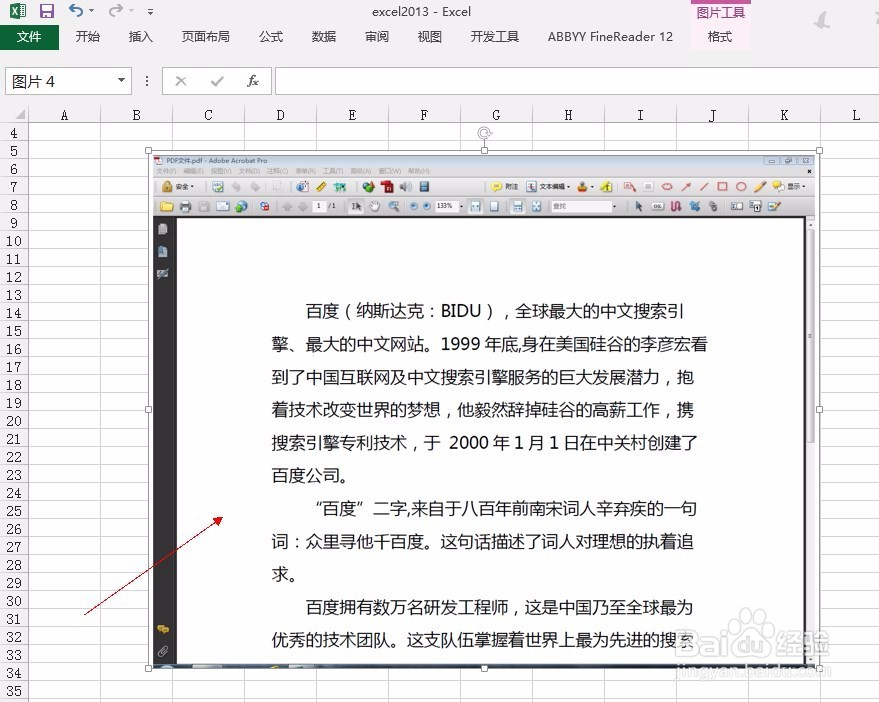
Task: Click the red rectangle tool in Acrobat picture
Action: [723, 187]
